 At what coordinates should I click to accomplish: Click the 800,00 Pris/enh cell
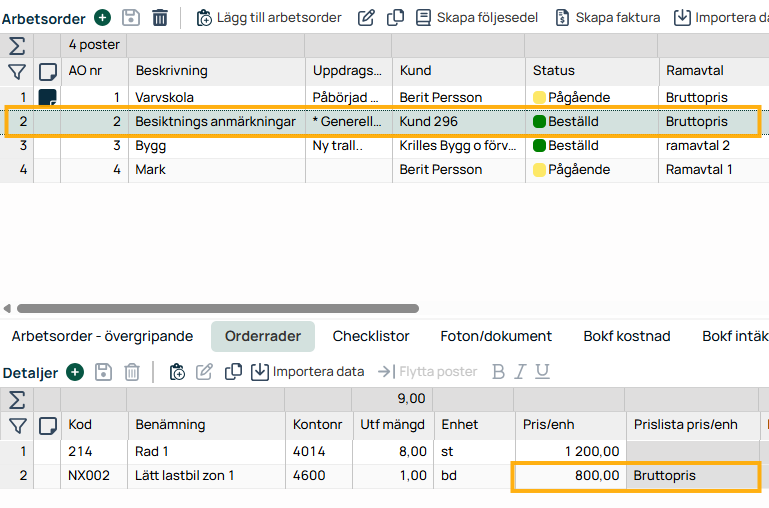click(x=568, y=476)
